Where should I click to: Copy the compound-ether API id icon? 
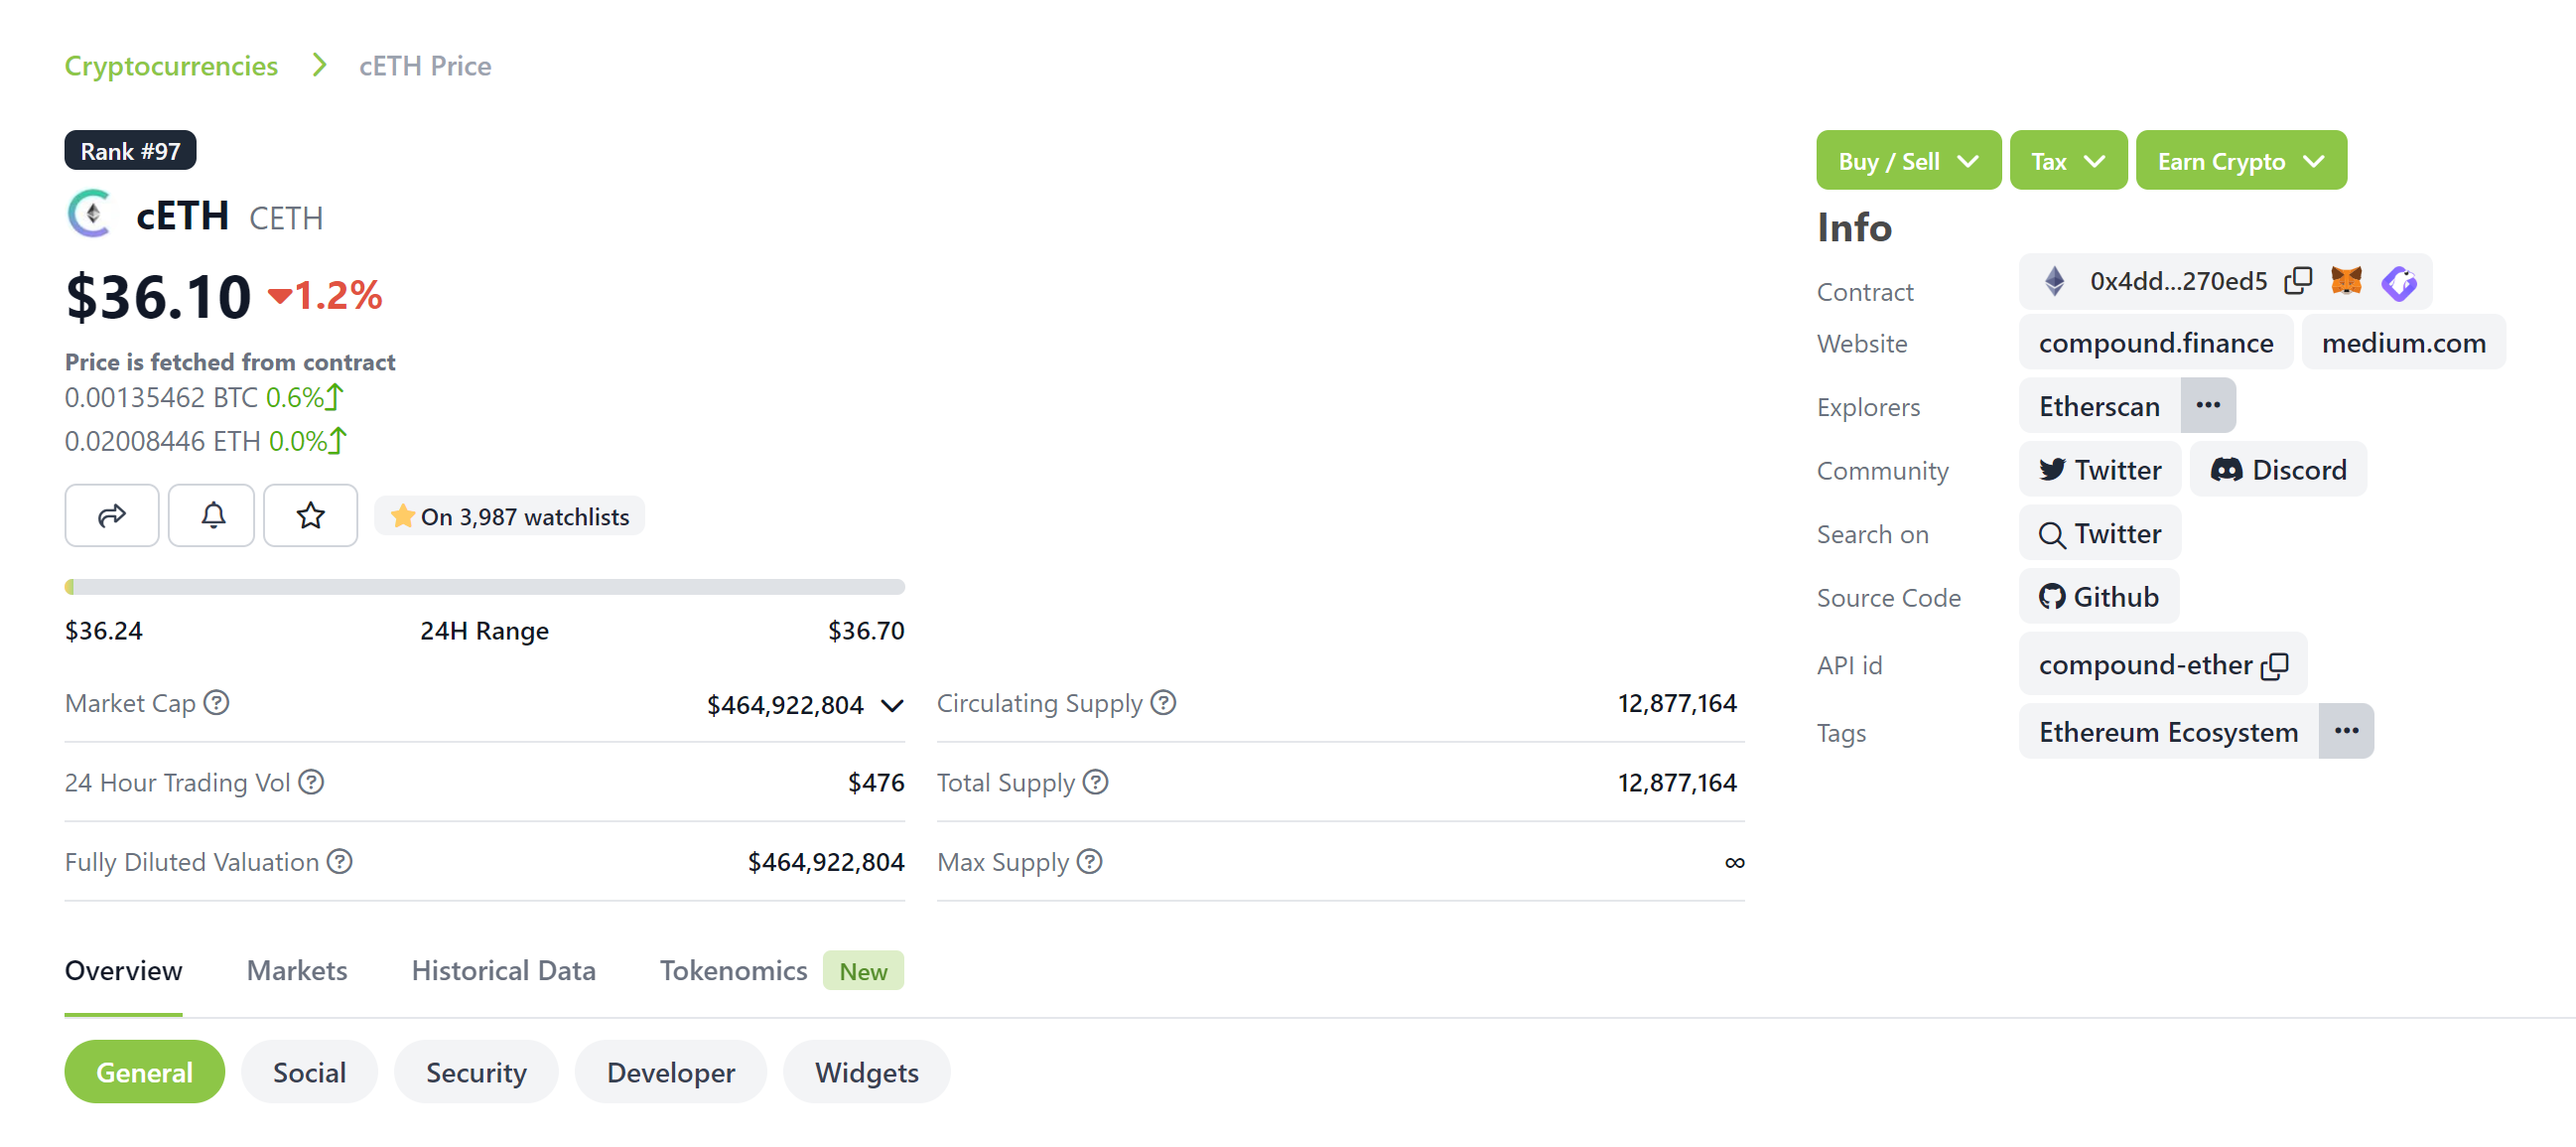pyautogui.click(x=2275, y=666)
